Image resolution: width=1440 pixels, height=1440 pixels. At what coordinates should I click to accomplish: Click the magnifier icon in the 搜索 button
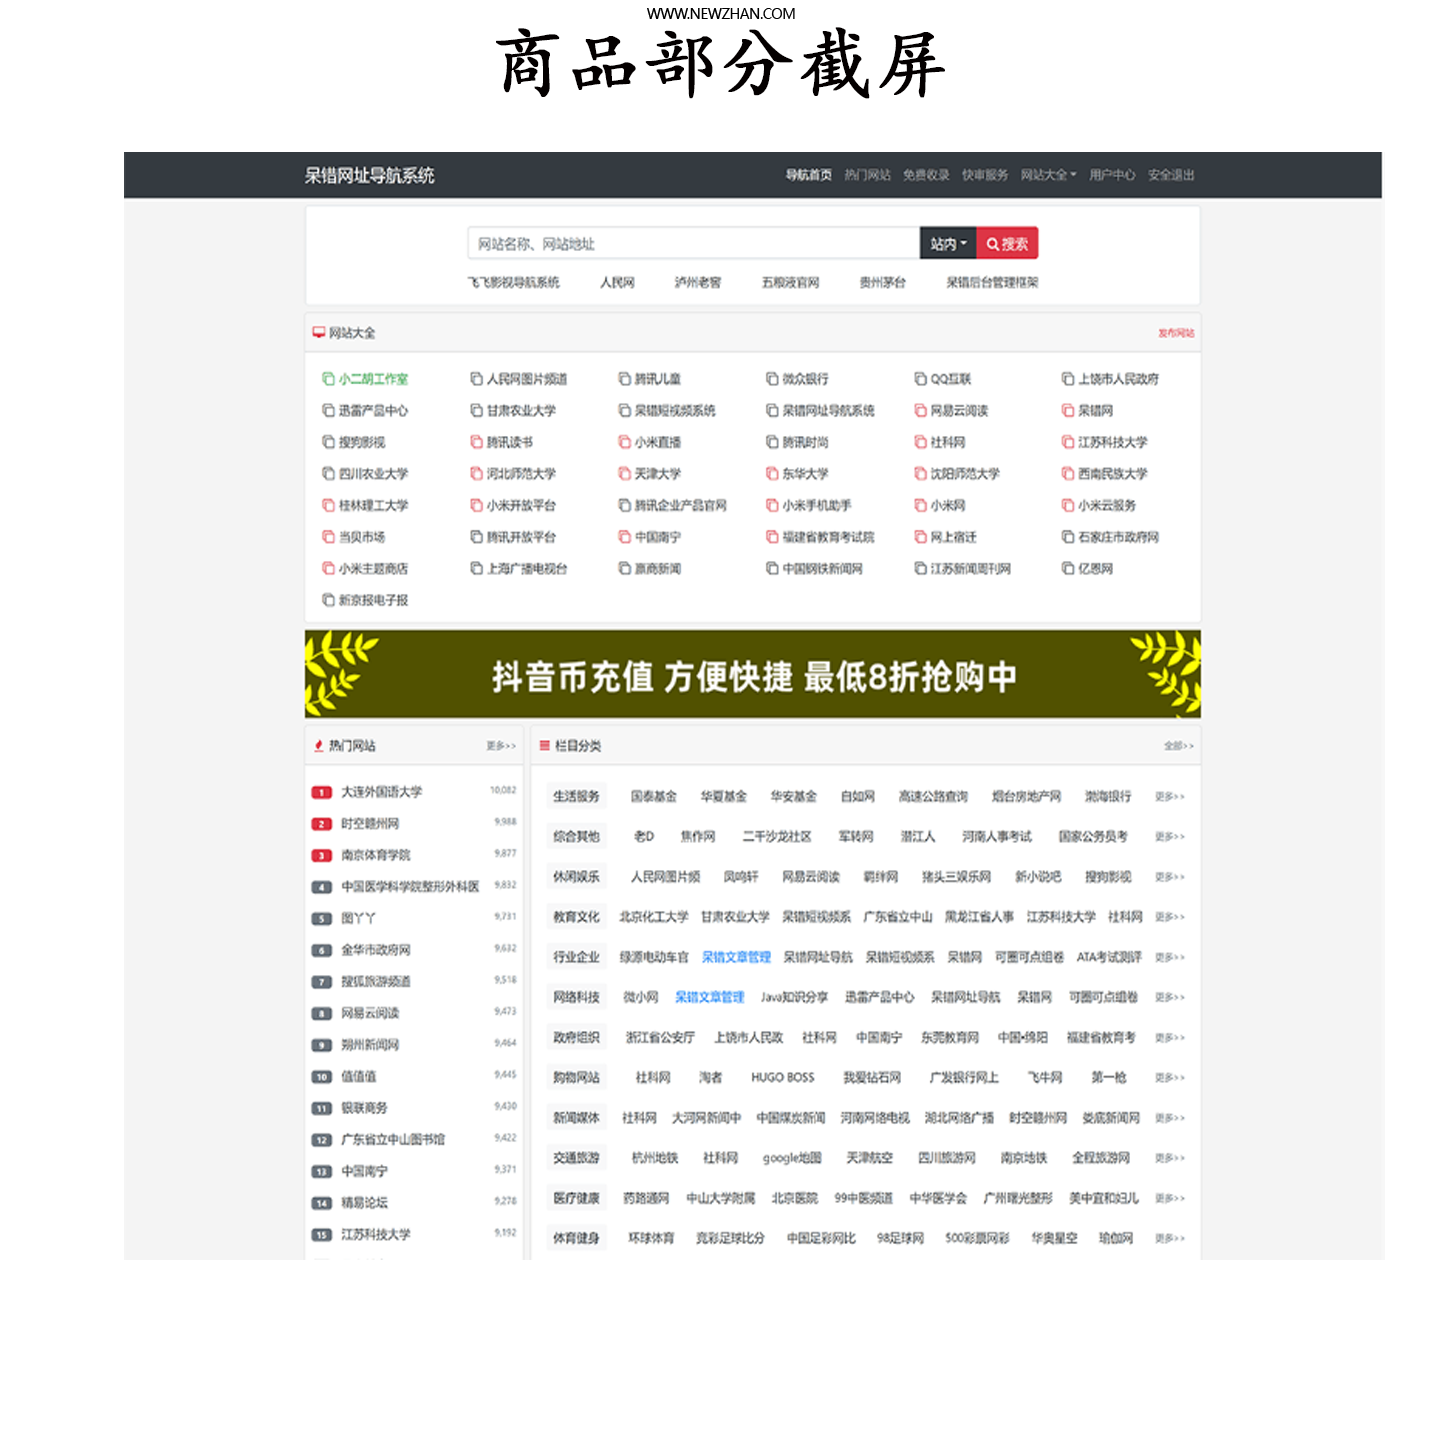991,242
